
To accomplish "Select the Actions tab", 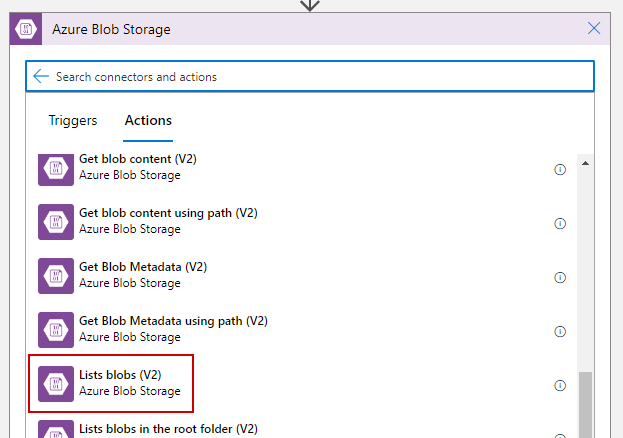I will pos(148,121).
